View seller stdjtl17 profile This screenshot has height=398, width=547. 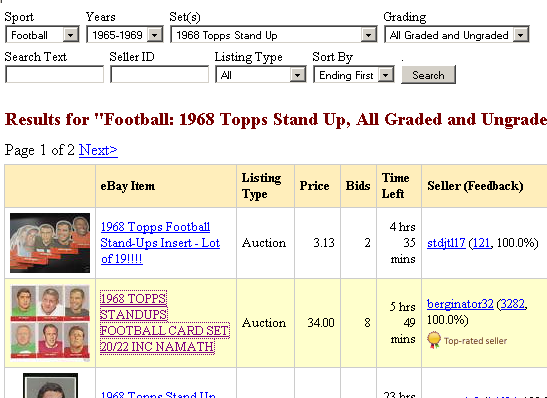click(x=446, y=242)
